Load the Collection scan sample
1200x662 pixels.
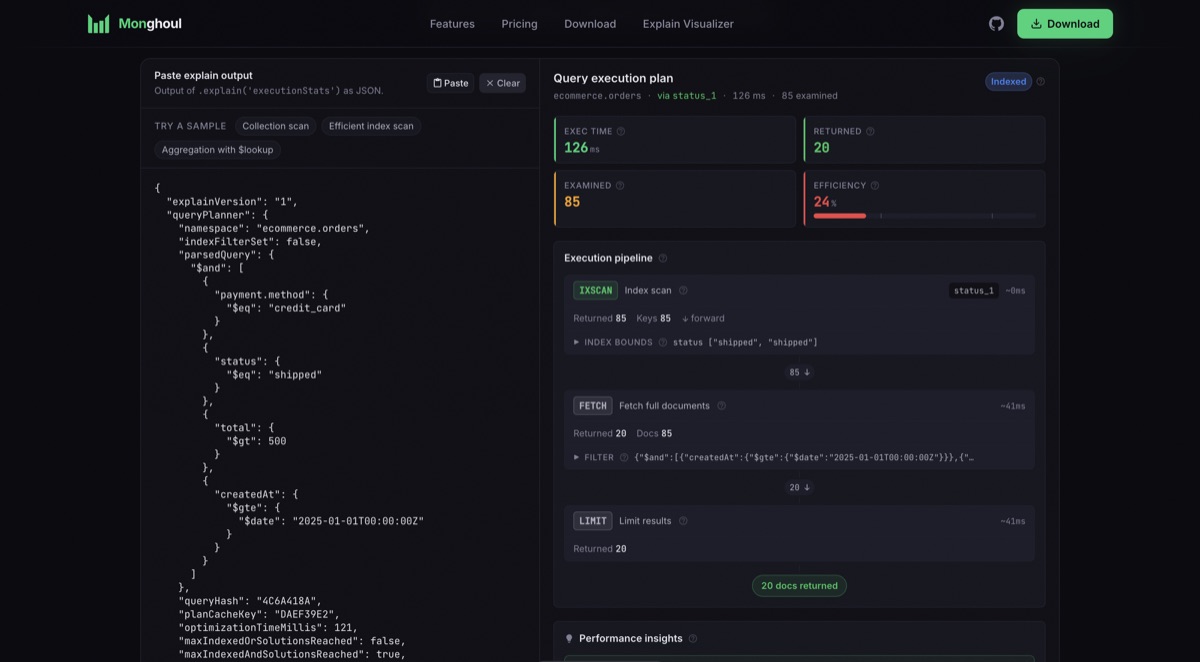[x=276, y=126]
